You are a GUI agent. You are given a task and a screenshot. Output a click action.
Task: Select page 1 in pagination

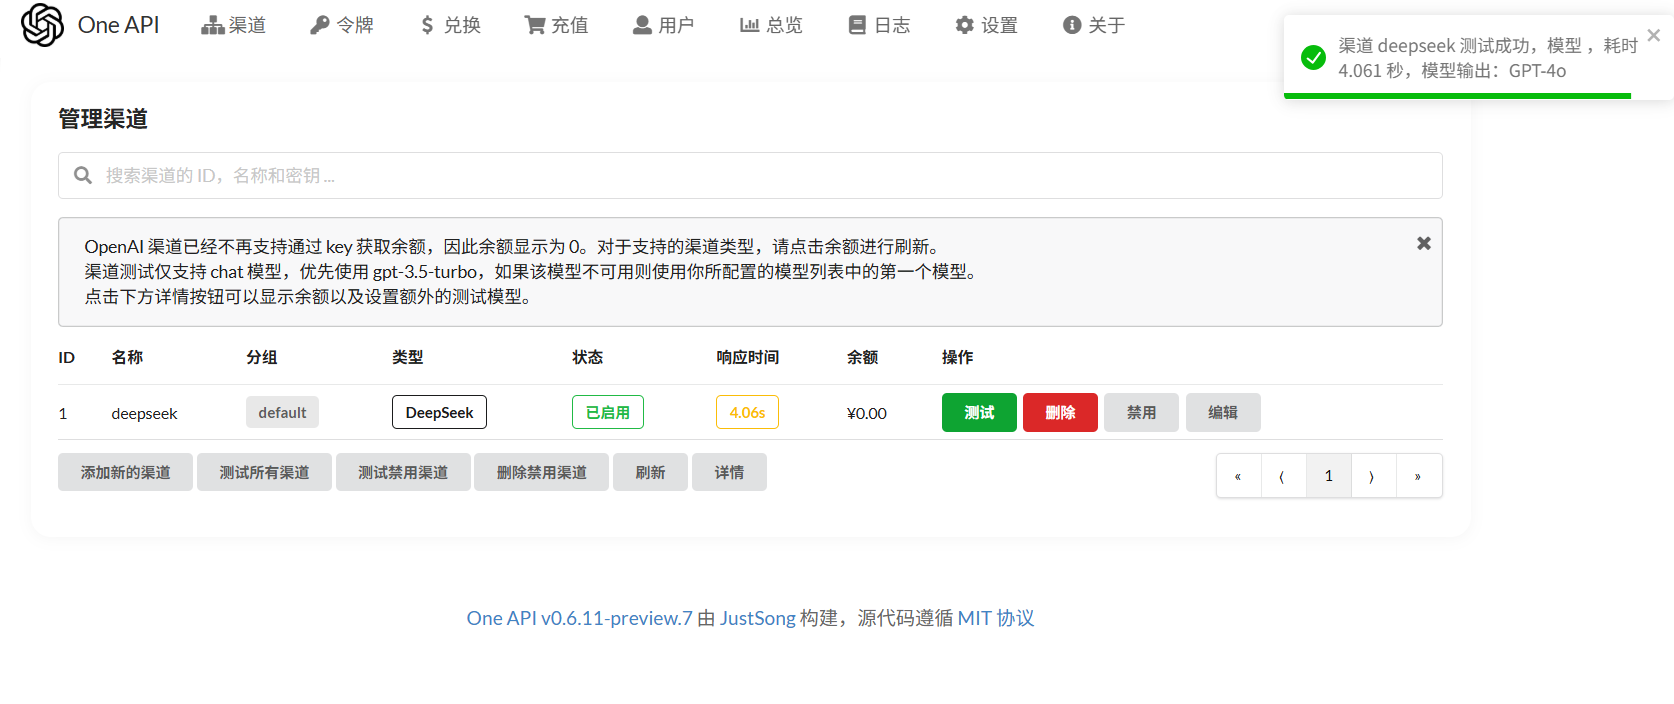(x=1329, y=476)
